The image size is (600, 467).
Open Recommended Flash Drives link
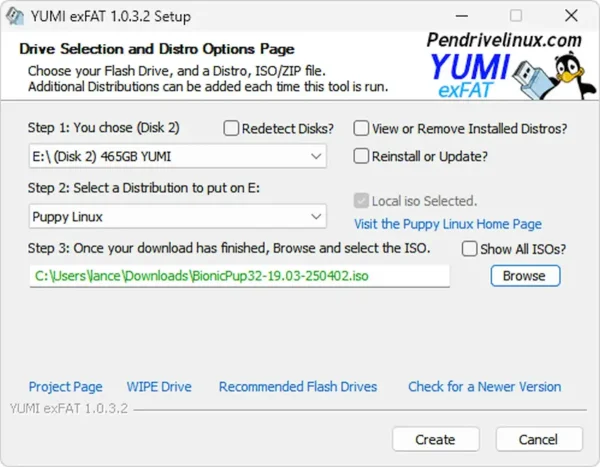click(298, 387)
